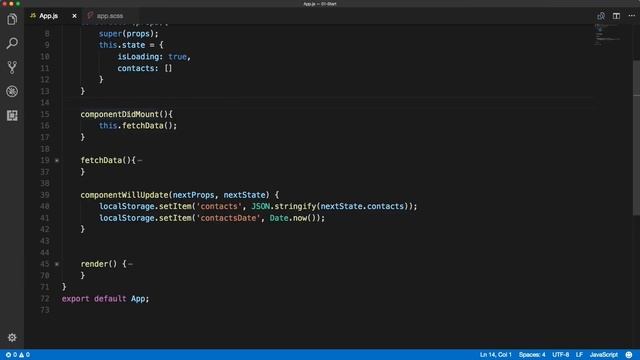The image size is (640, 360).
Task: Click the isLoading property
Action: (138, 57)
